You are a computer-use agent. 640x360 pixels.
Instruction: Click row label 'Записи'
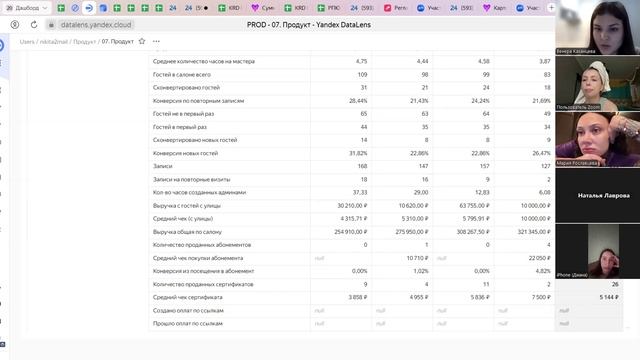162,166
